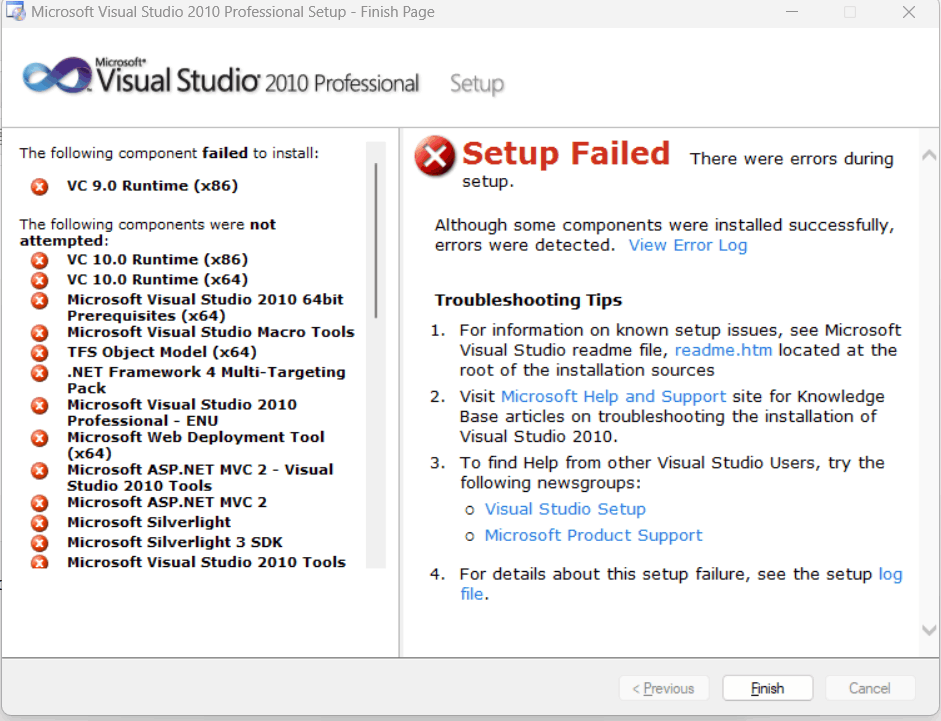This screenshot has width=941, height=721.
Task: Open the Microsoft Product Support newsgroup link
Action: [593, 535]
